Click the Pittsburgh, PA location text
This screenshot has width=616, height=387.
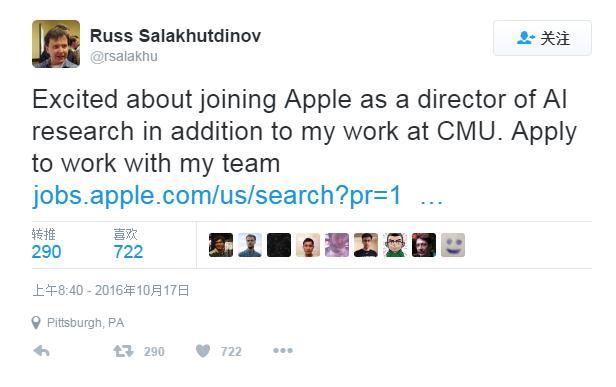tap(85, 323)
